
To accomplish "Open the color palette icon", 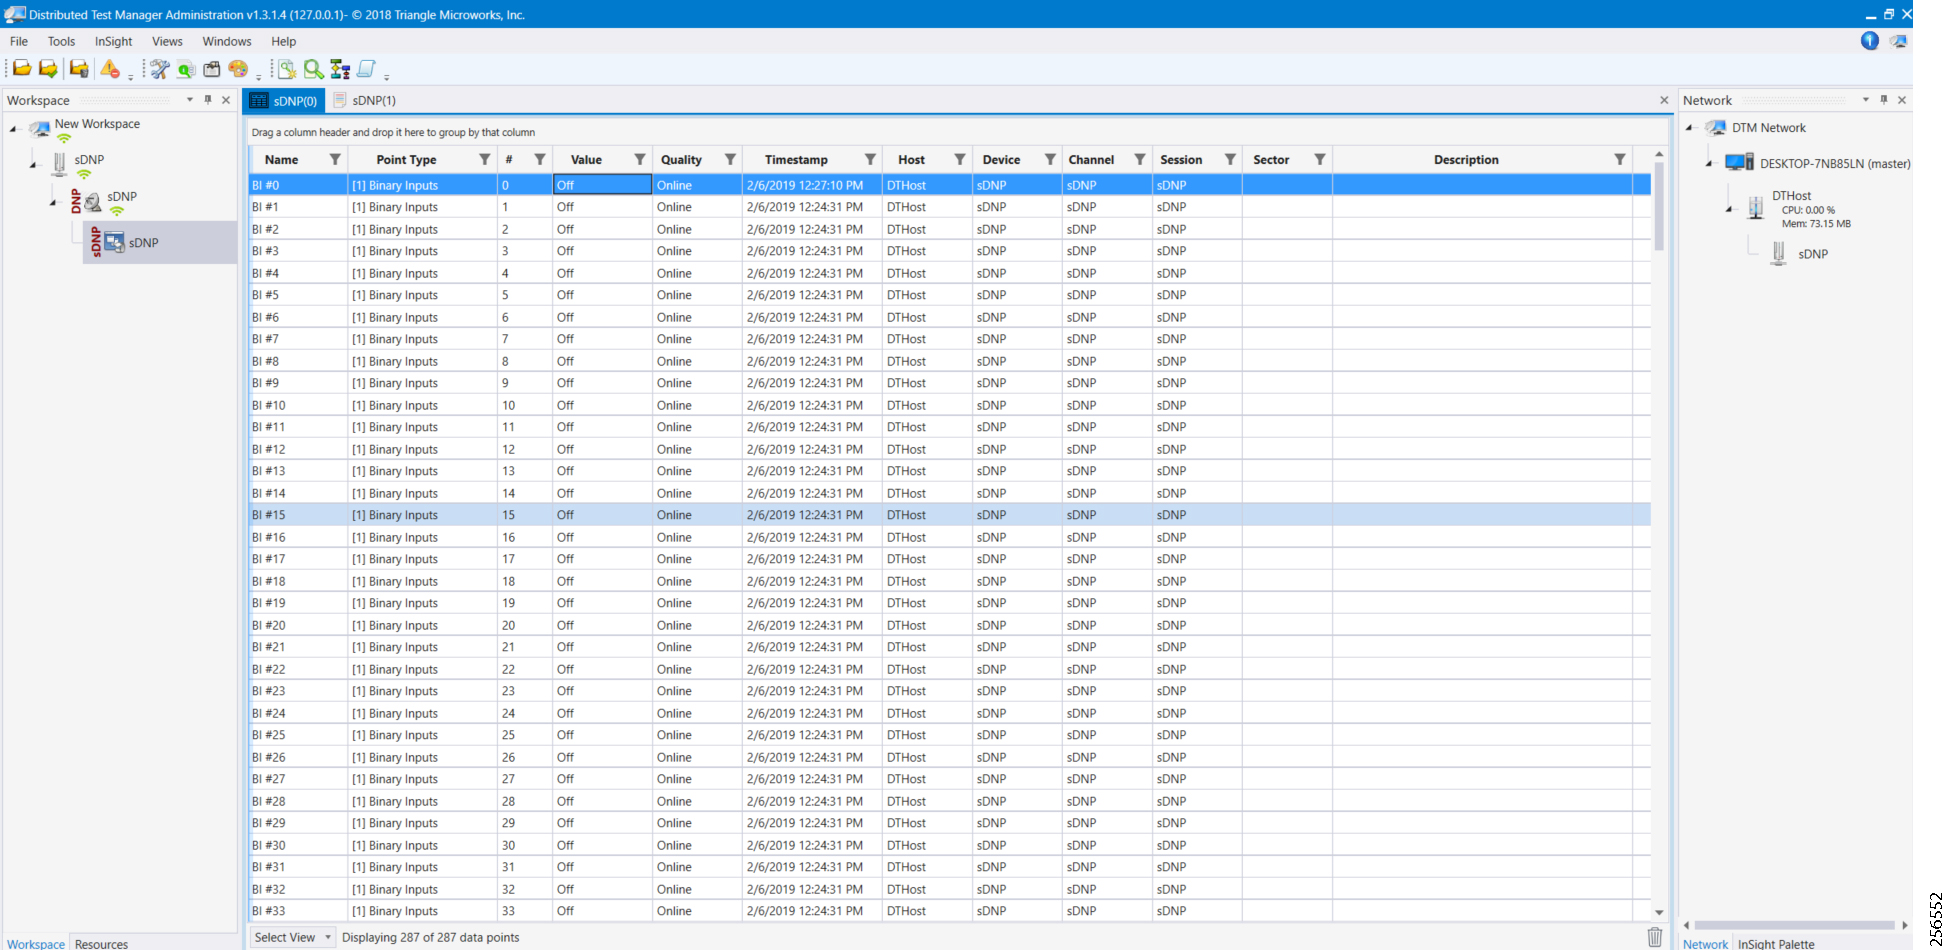I will pyautogui.click(x=238, y=69).
